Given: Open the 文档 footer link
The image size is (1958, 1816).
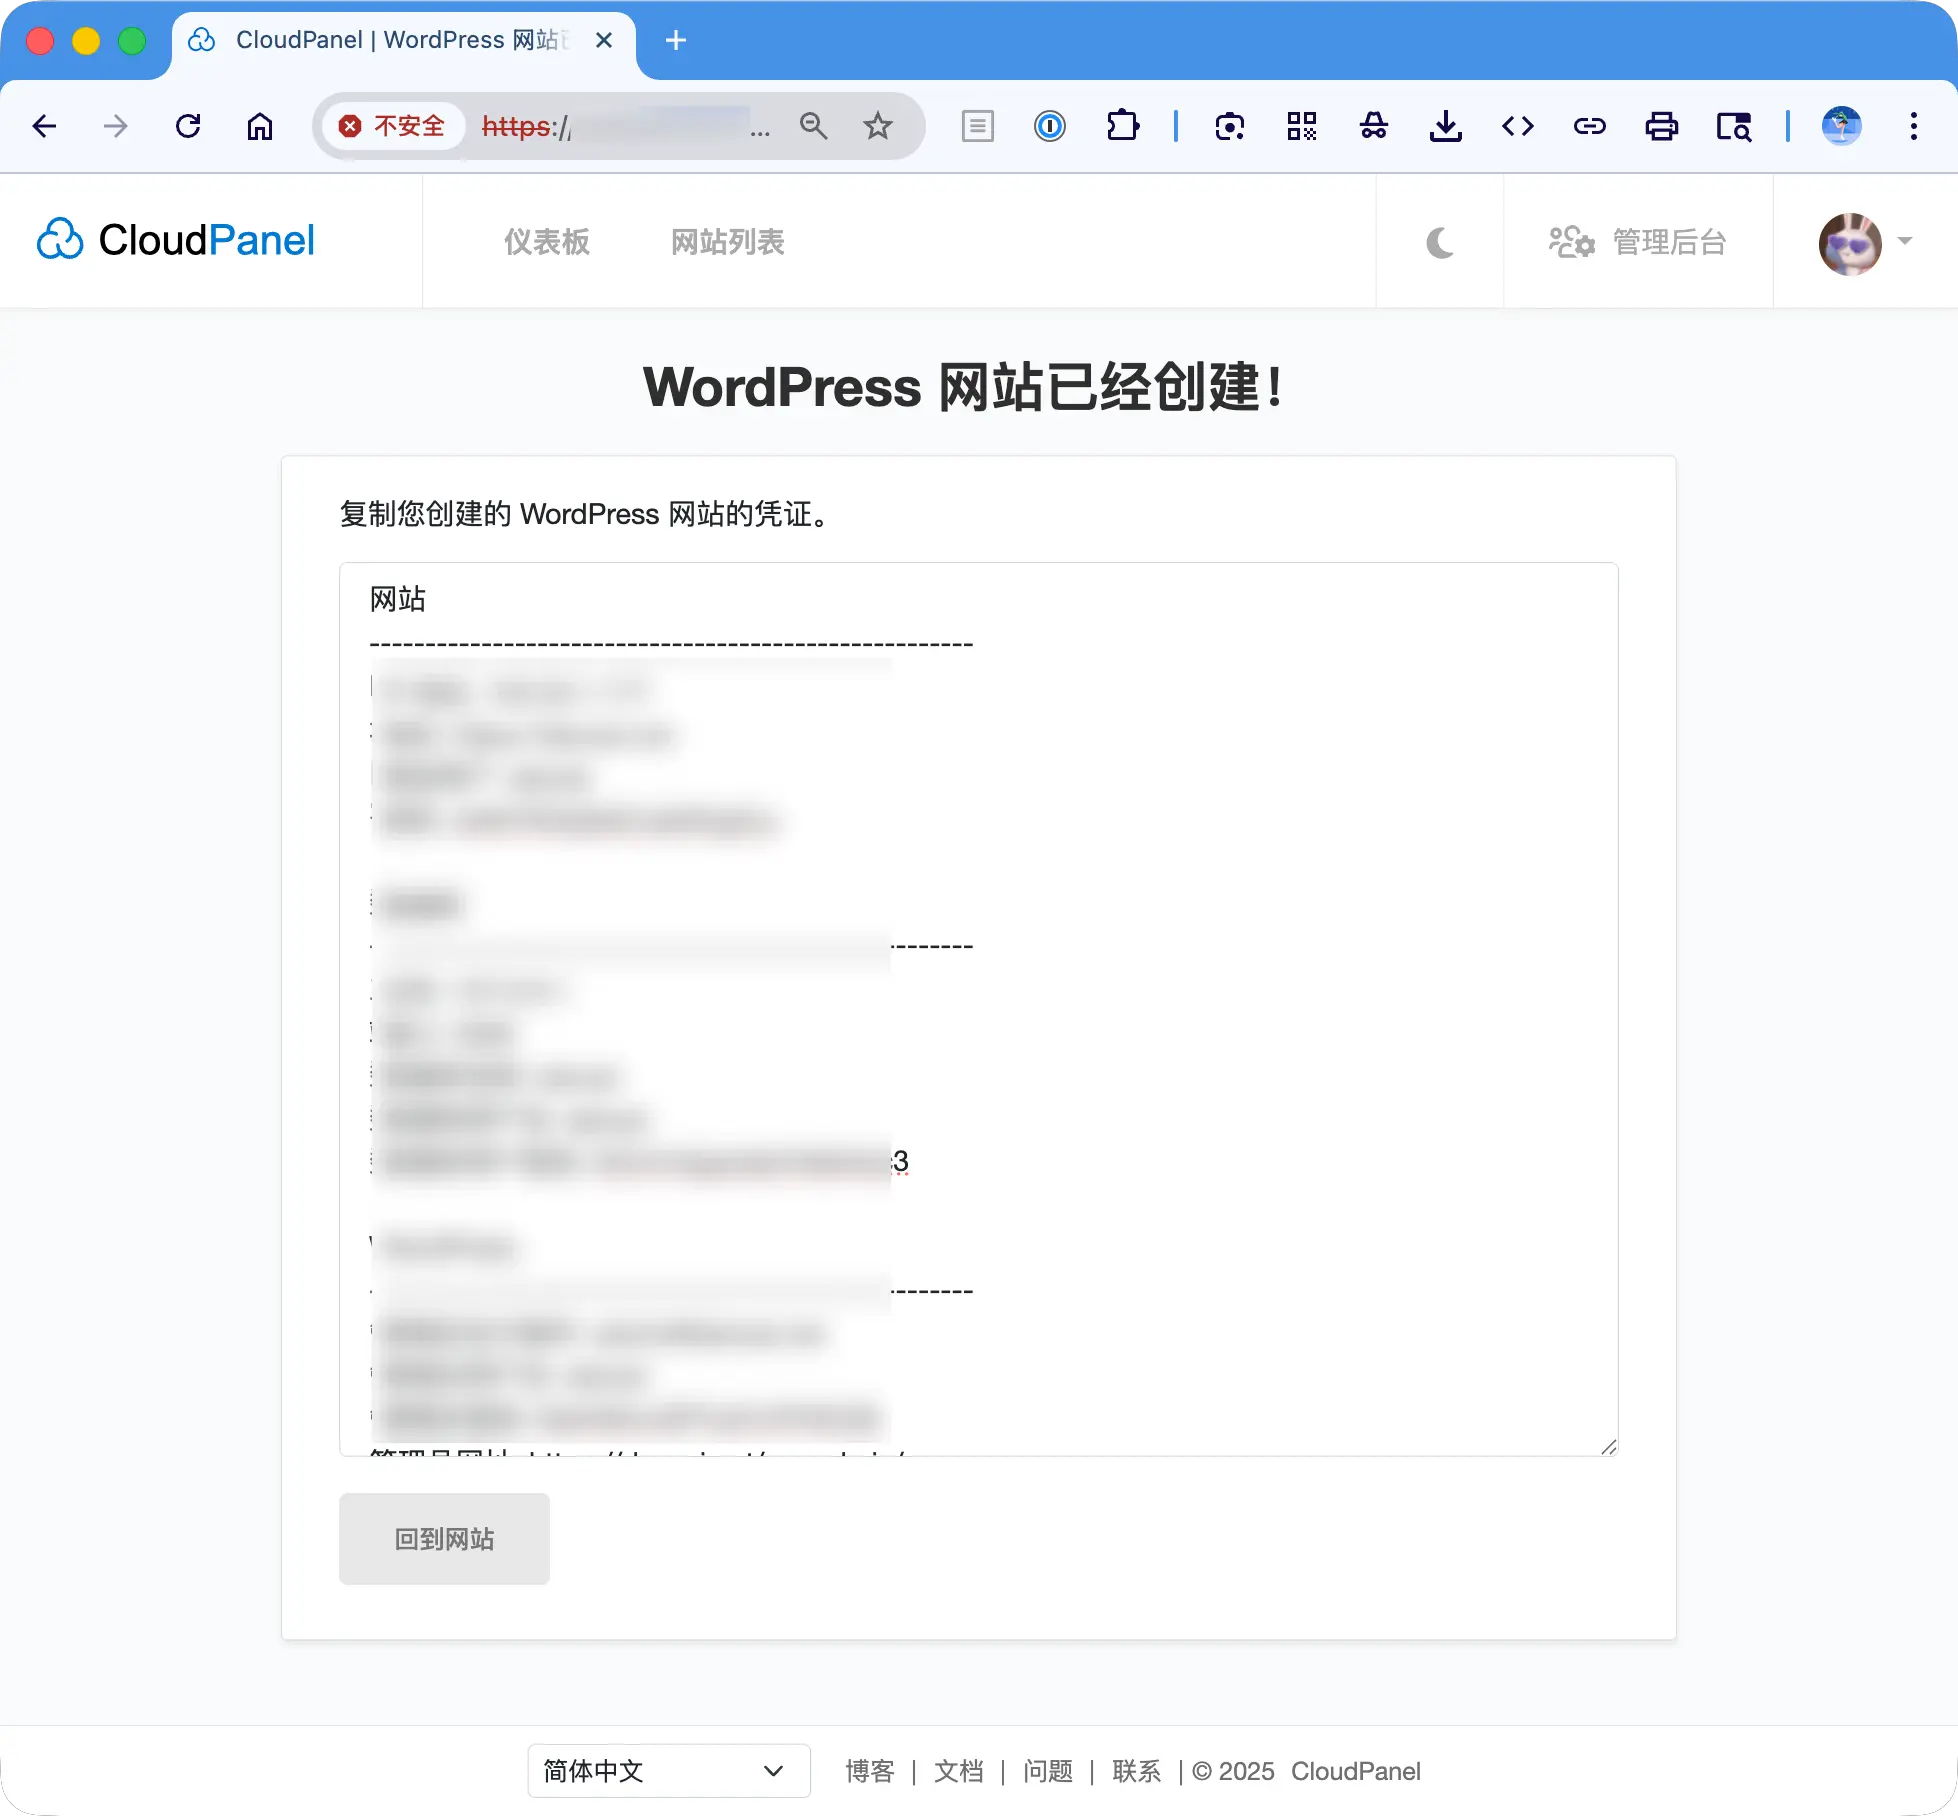Looking at the screenshot, I should tap(957, 1770).
